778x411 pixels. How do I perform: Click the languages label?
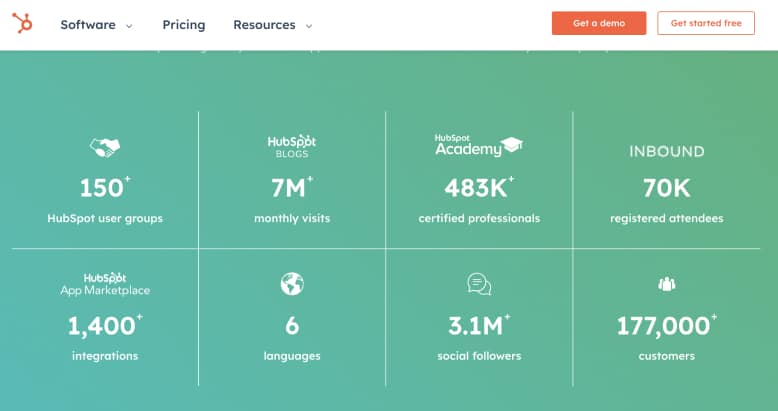292,356
